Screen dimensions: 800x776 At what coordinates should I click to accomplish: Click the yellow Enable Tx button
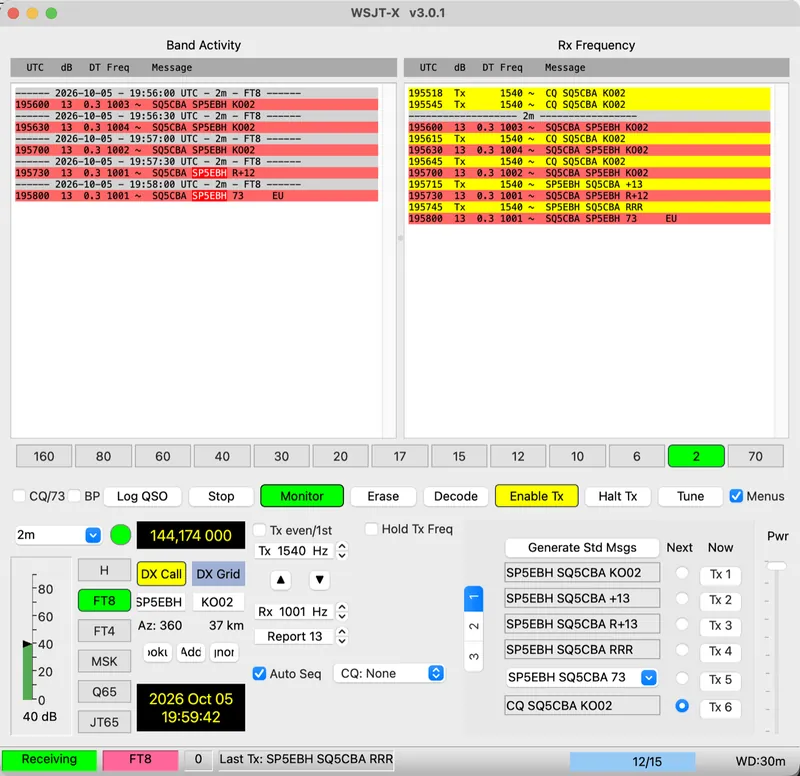537,496
